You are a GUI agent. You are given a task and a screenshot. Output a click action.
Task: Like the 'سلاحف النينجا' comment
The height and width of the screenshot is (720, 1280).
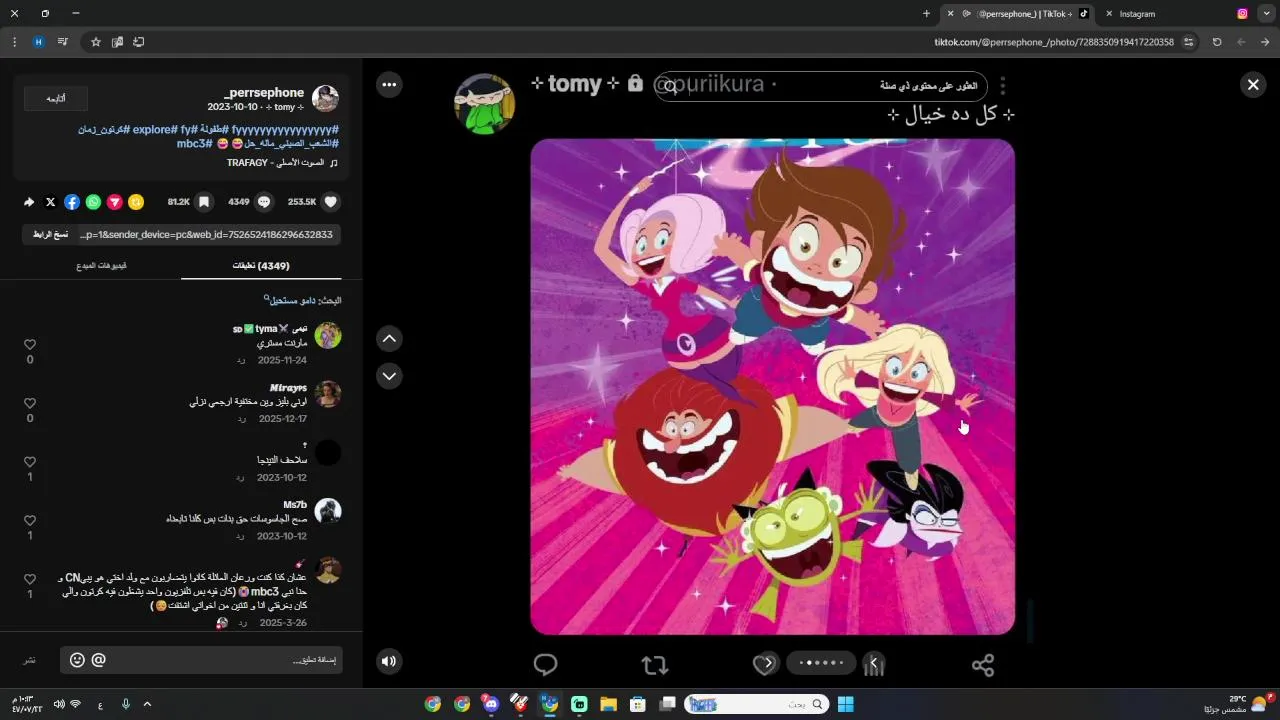pos(30,462)
